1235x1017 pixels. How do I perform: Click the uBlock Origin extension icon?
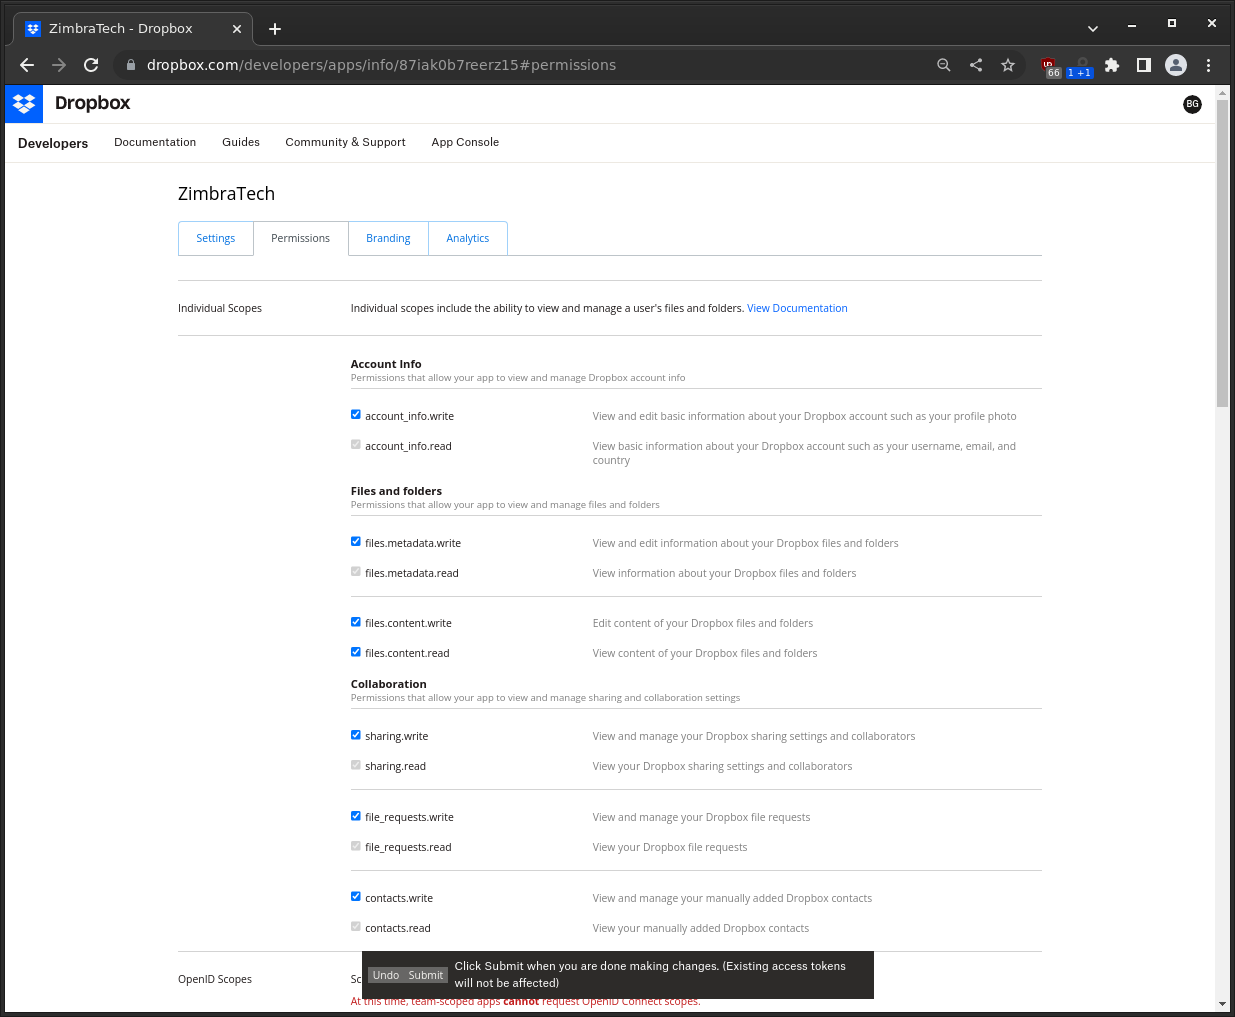1050,65
